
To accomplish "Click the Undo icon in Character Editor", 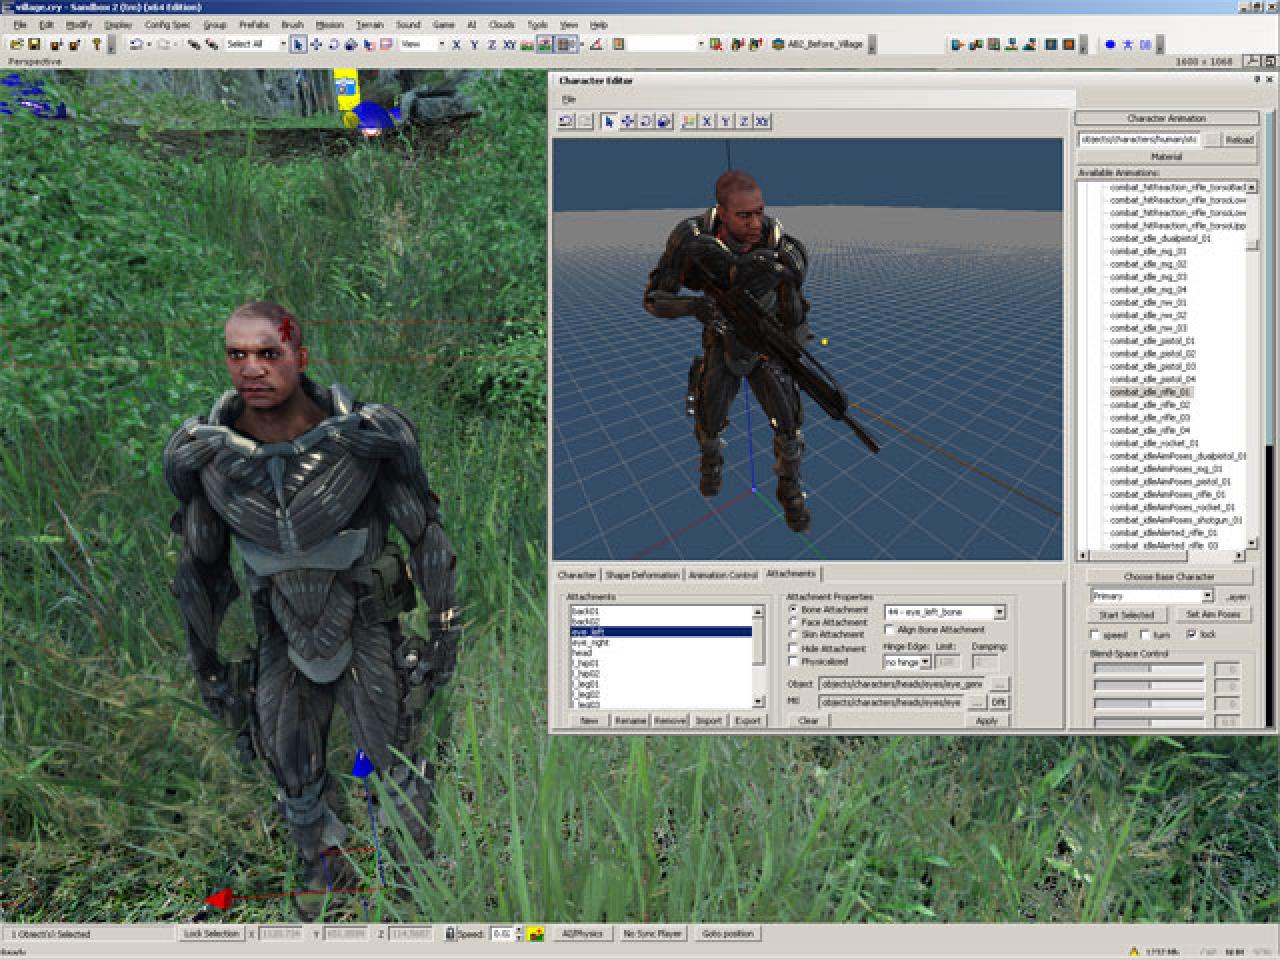I will 566,121.
